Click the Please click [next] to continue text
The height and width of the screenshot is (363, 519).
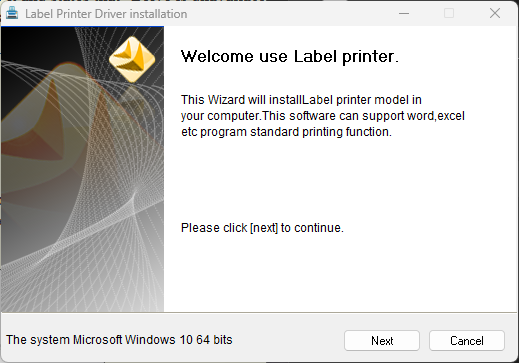coord(262,228)
